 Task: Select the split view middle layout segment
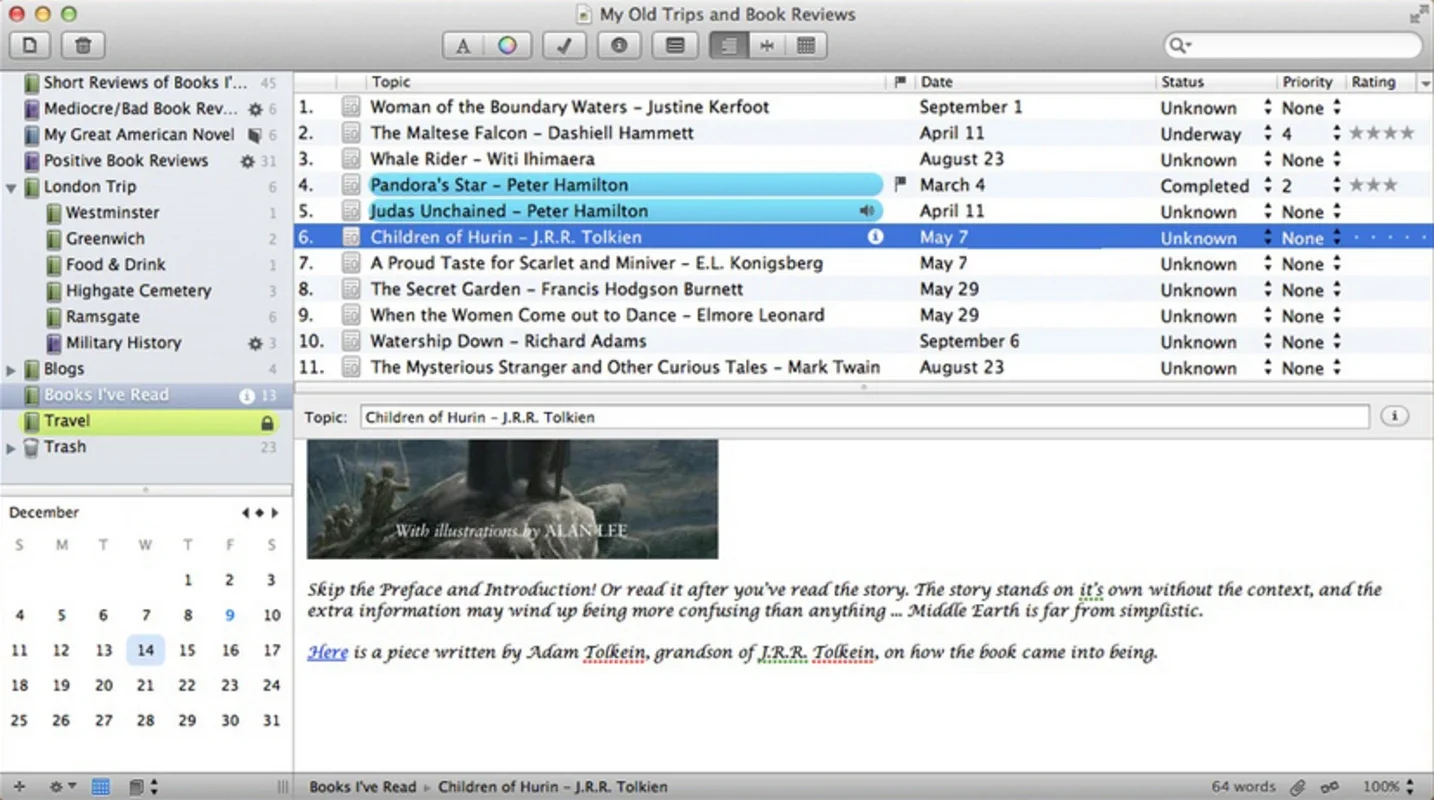[767, 45]
